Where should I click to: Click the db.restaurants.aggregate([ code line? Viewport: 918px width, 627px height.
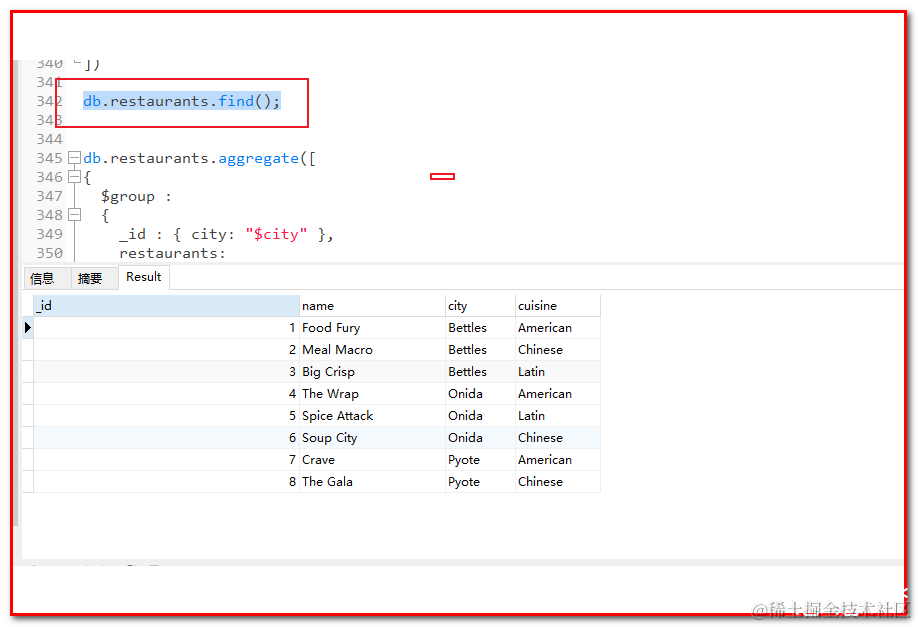pyautogui.click(x=199, y=159)
